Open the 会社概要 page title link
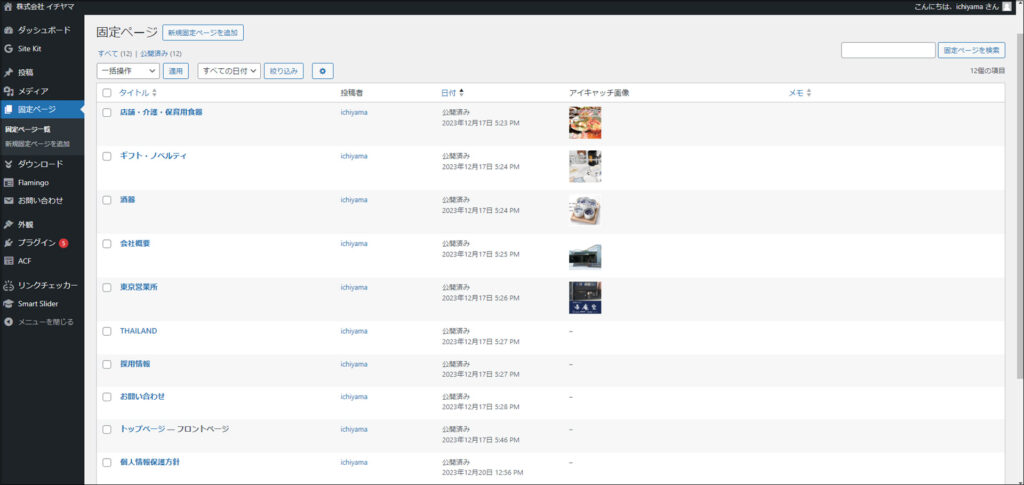Screen dimensions: 1024x485 point(135,243)
